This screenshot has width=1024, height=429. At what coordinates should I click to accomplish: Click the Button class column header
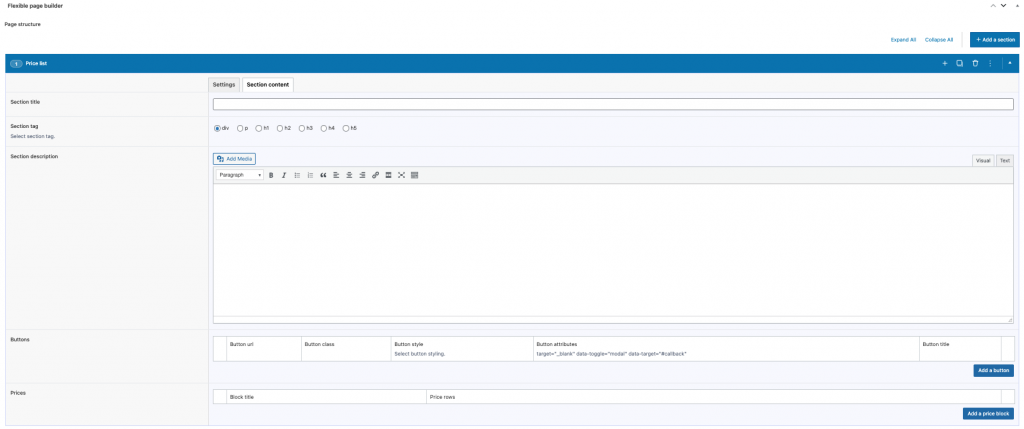319,343
